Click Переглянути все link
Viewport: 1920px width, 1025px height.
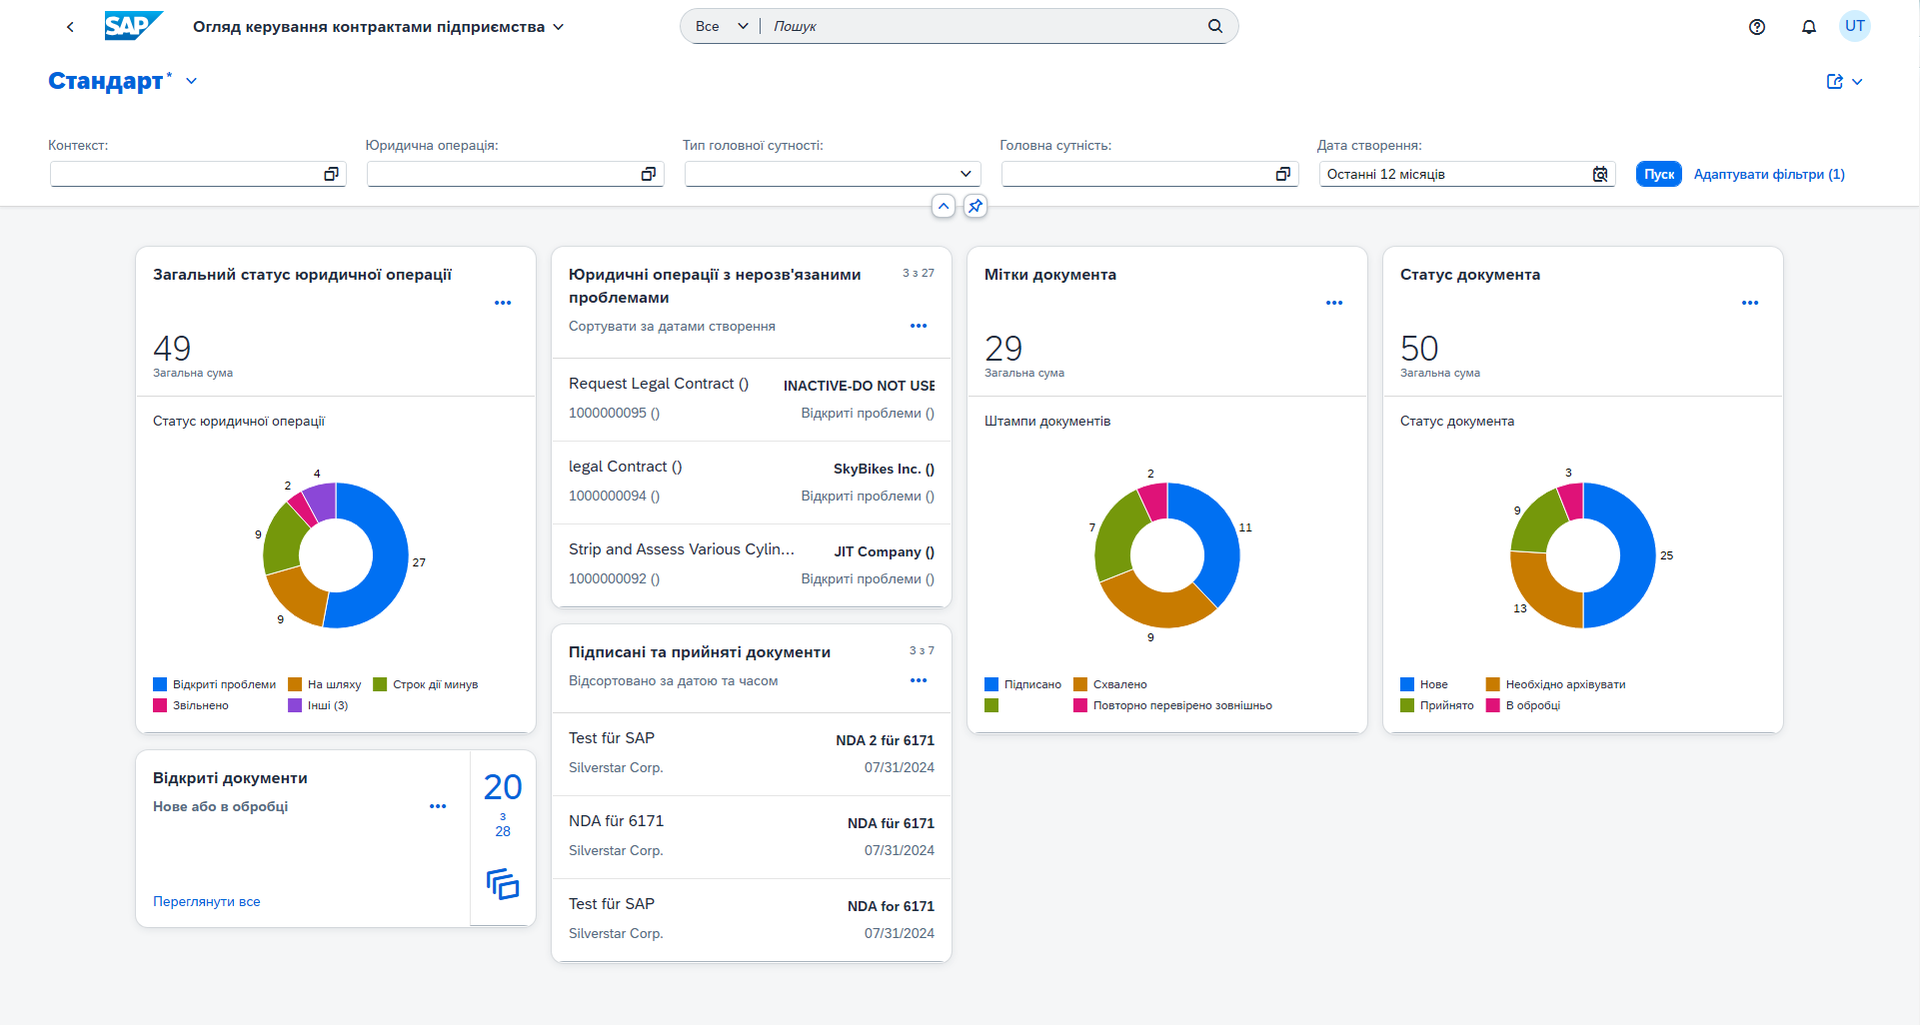click(206, 901)
